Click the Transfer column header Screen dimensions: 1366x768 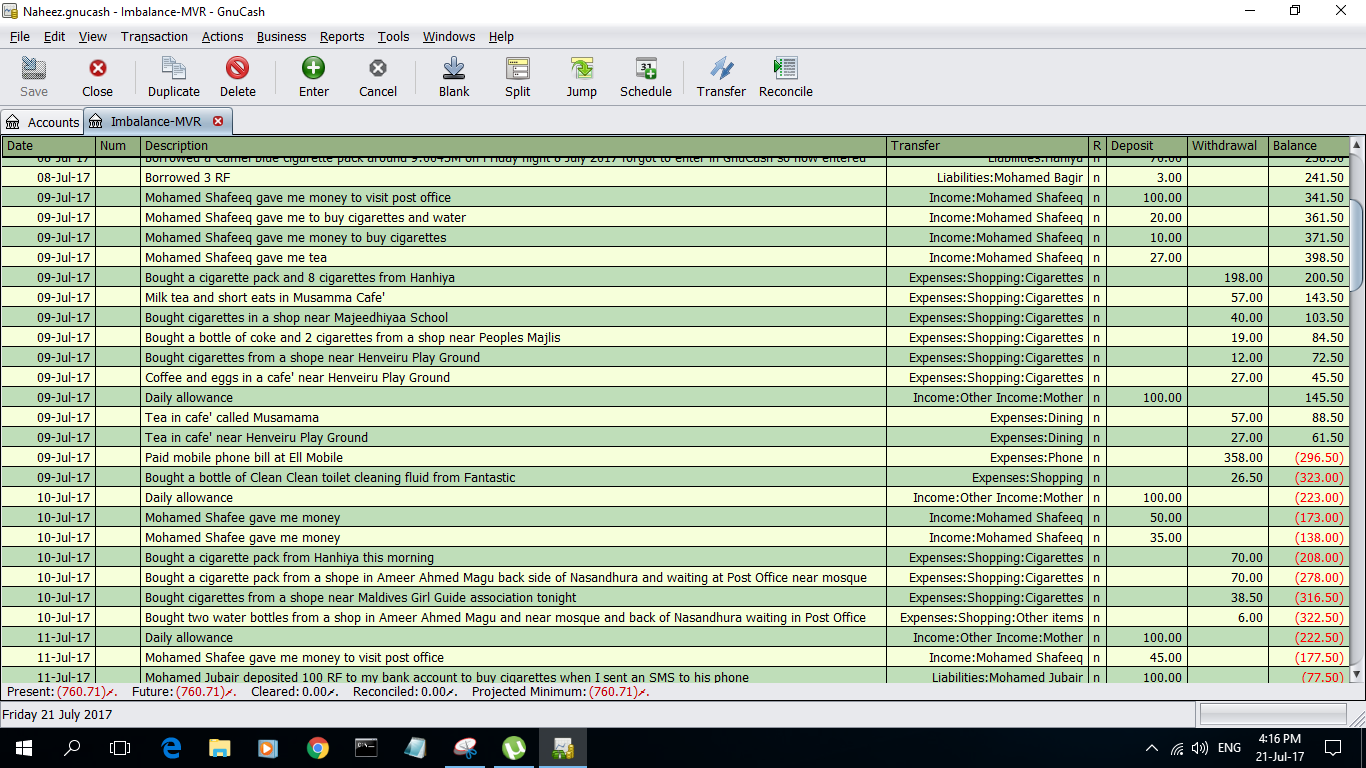987,146
